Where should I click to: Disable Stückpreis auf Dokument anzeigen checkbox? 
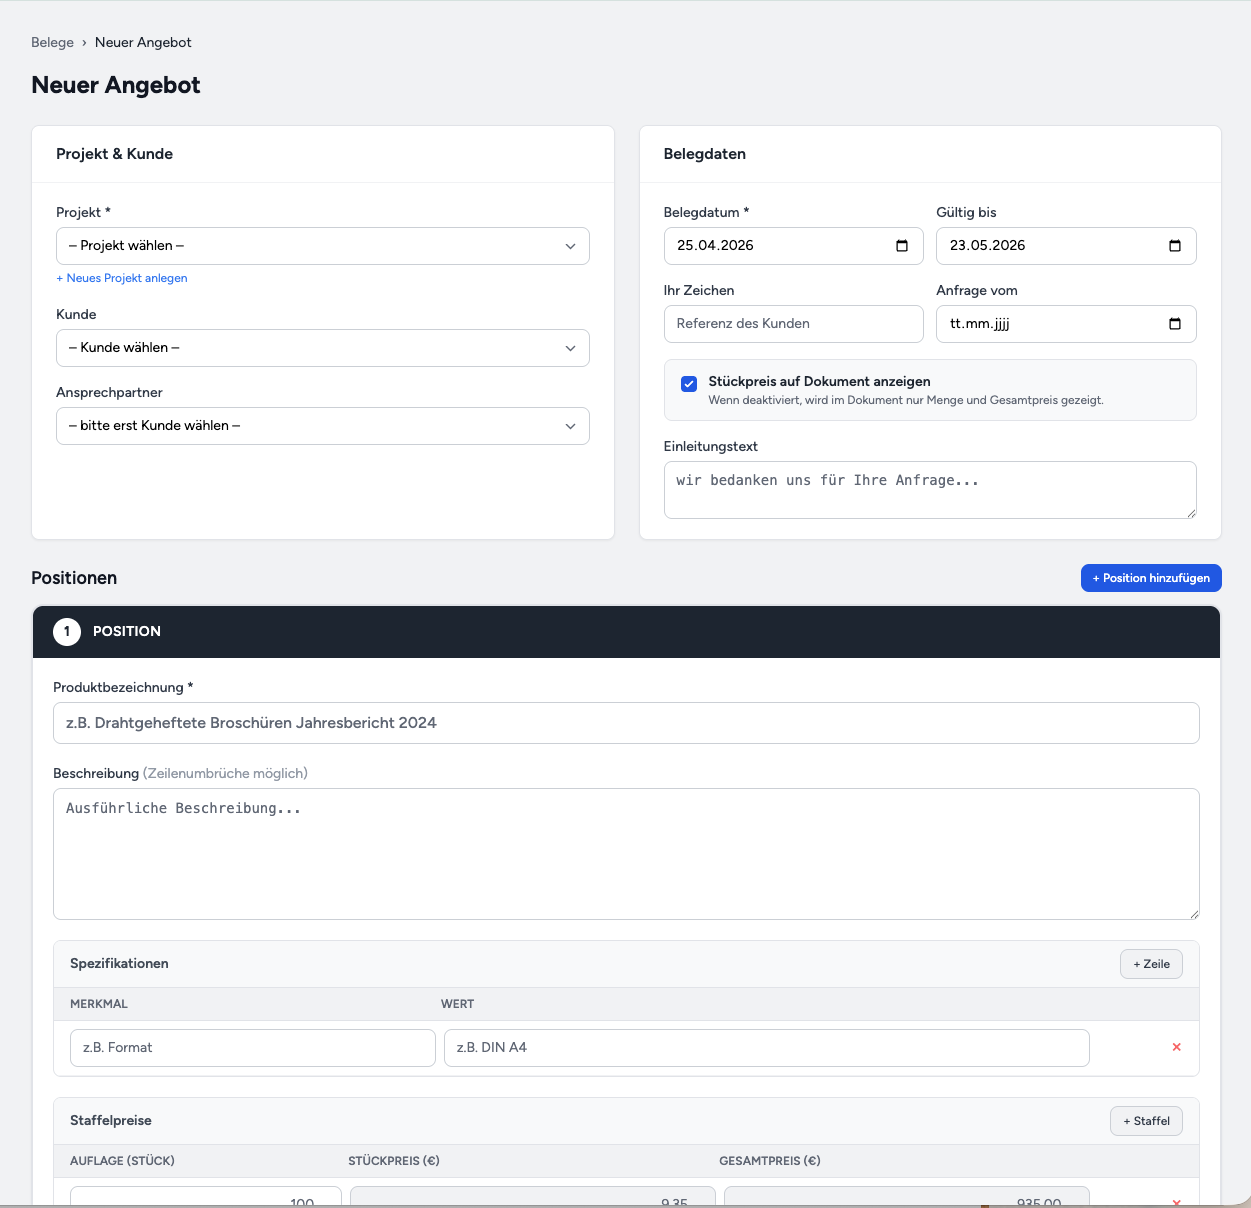[689, 384]
